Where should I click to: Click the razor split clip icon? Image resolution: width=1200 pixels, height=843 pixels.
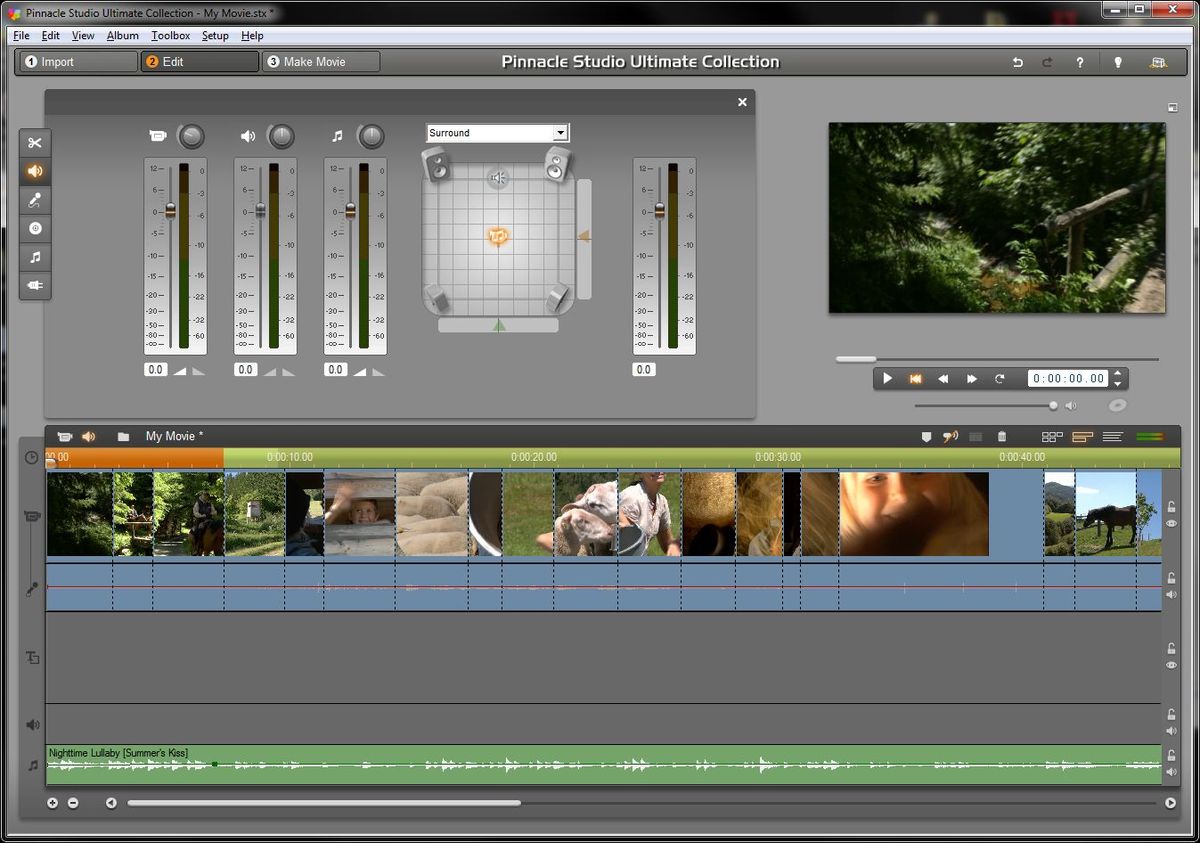[975, 437]
